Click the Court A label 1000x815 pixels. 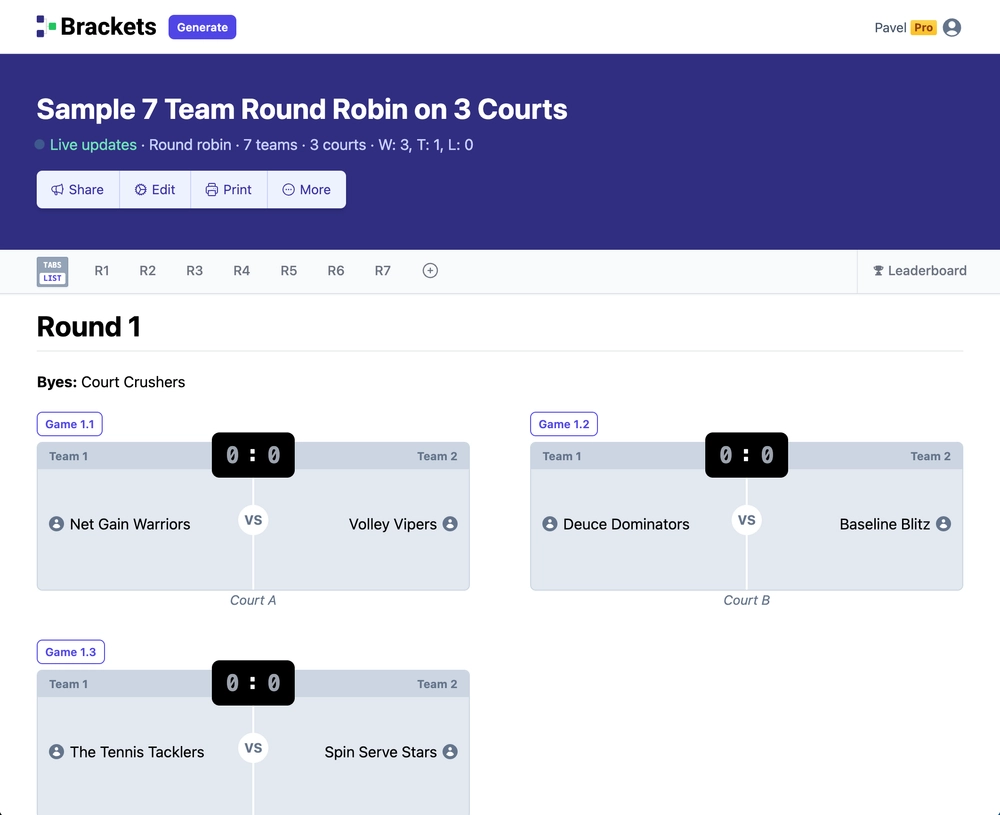(x=253, y=600)
